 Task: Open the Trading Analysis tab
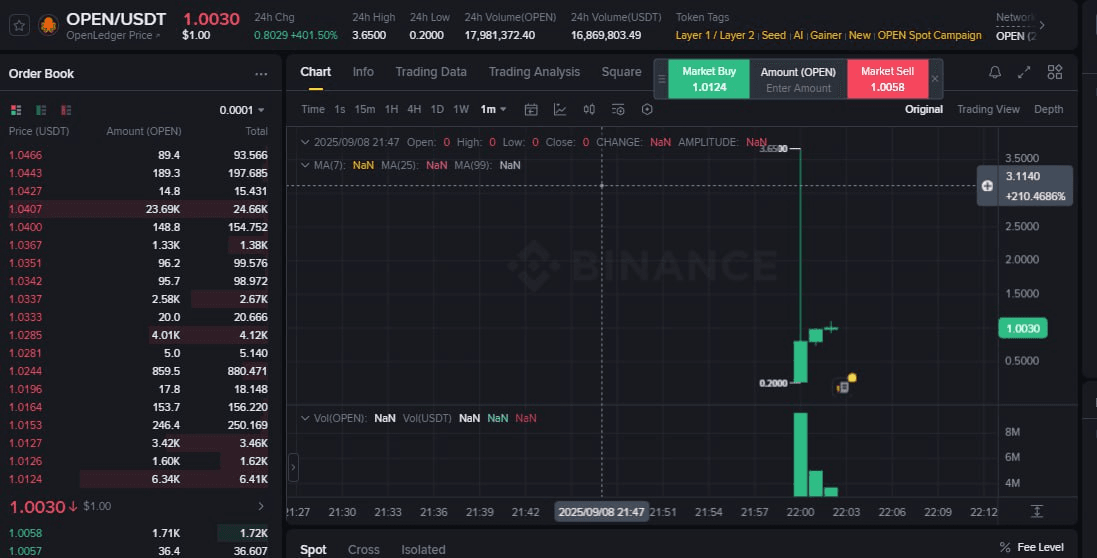(535, 72)
